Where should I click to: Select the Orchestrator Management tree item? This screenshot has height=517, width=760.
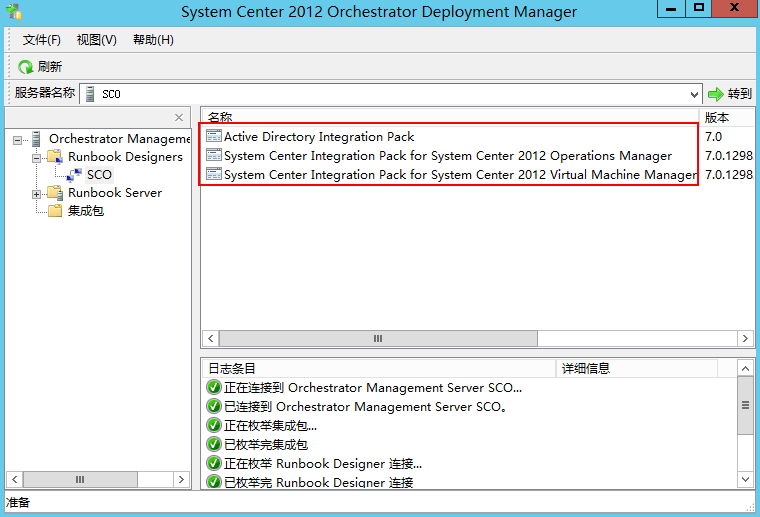point(119,139)
